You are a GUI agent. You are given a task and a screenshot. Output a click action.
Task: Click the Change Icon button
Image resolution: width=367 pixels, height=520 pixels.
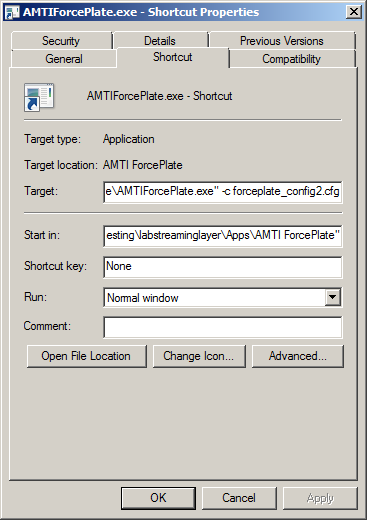click(x=199, y=356)
